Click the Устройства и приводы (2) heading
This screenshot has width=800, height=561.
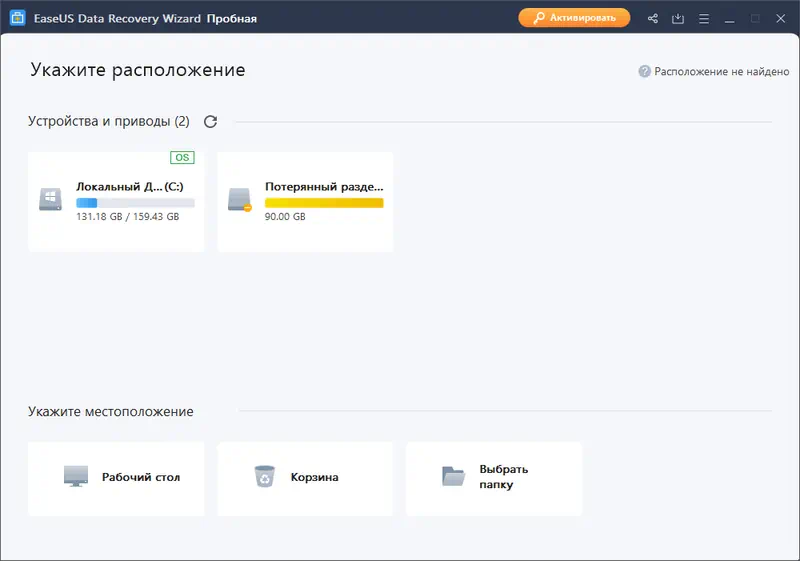click(109, 121)
